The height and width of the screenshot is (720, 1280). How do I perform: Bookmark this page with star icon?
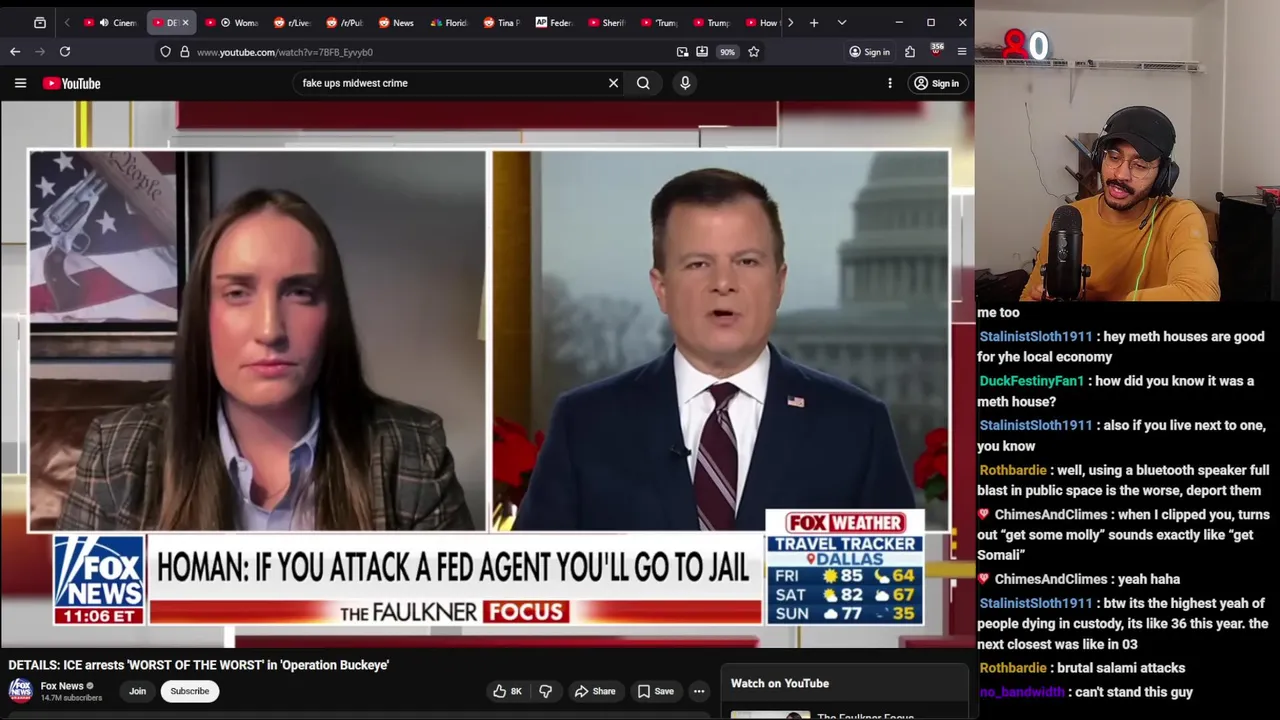click(754, 52)
